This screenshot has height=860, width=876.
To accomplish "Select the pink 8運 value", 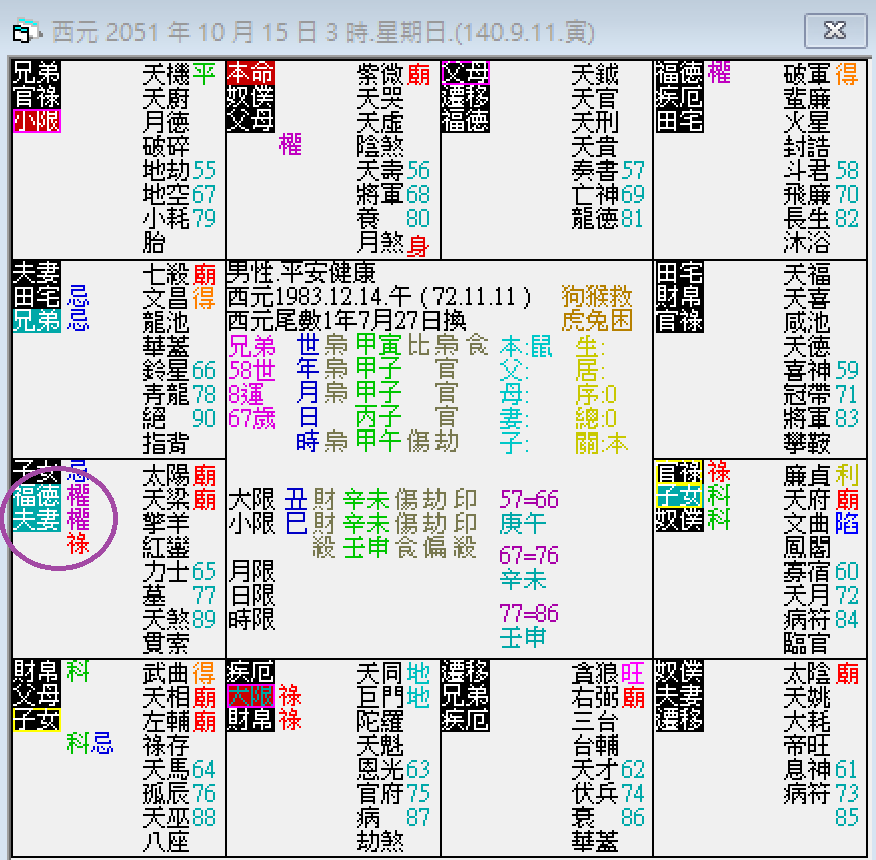I will tap(246, 394).
